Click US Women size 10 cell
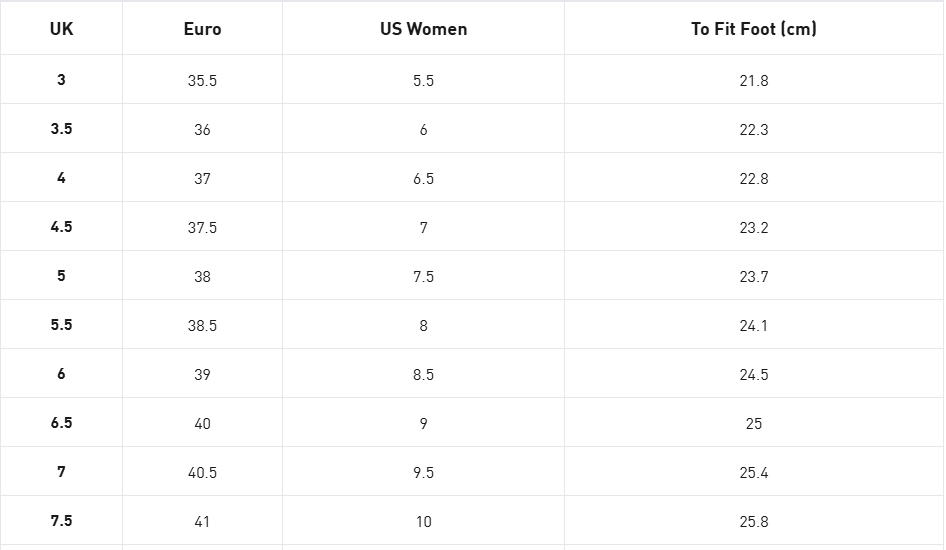The image size is (946, 550). [423, 520]
